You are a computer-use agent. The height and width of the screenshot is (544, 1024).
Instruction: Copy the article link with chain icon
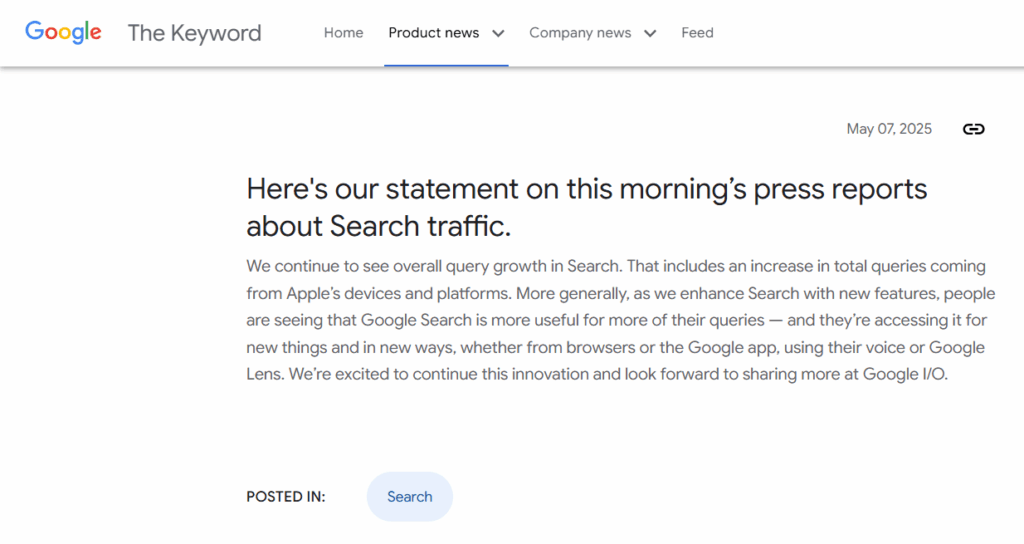[x=973, y=129]
